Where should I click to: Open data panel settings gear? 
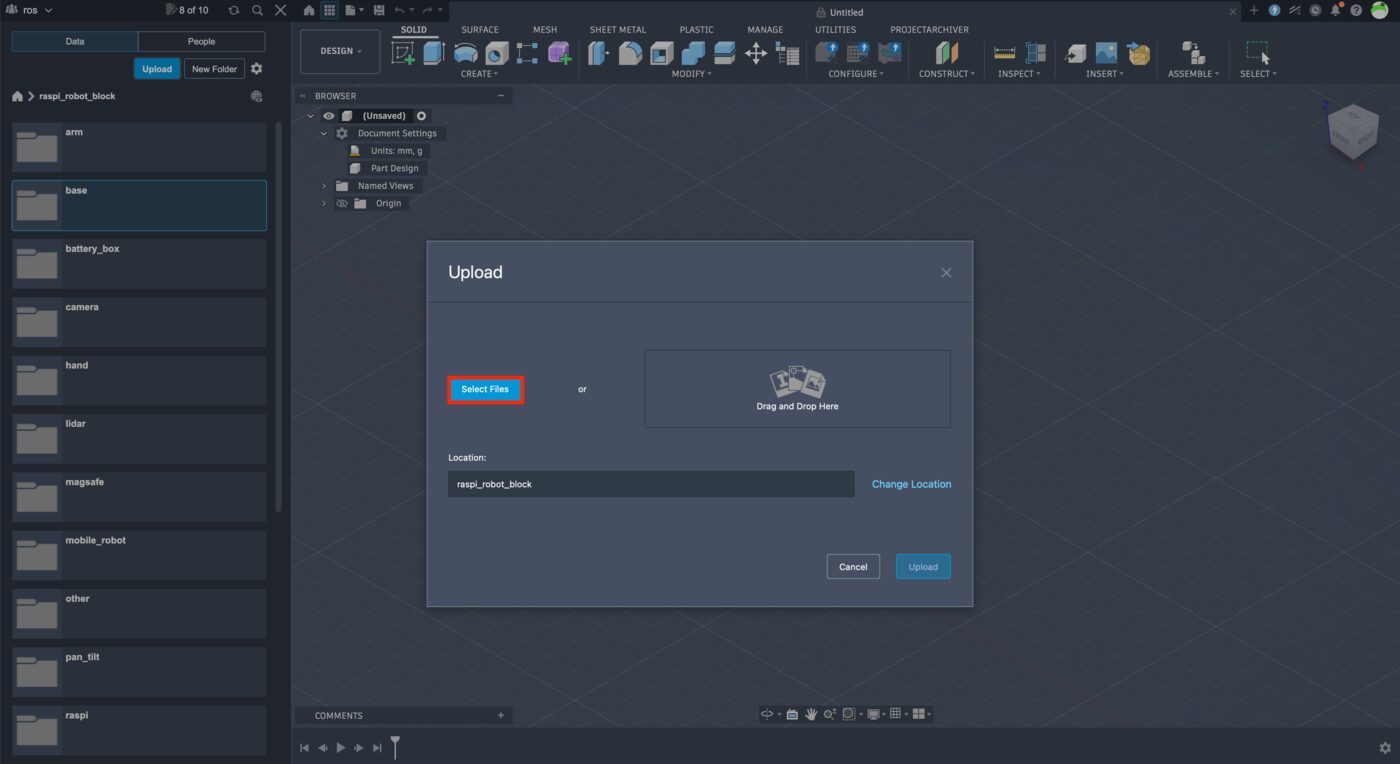[257, 69]
